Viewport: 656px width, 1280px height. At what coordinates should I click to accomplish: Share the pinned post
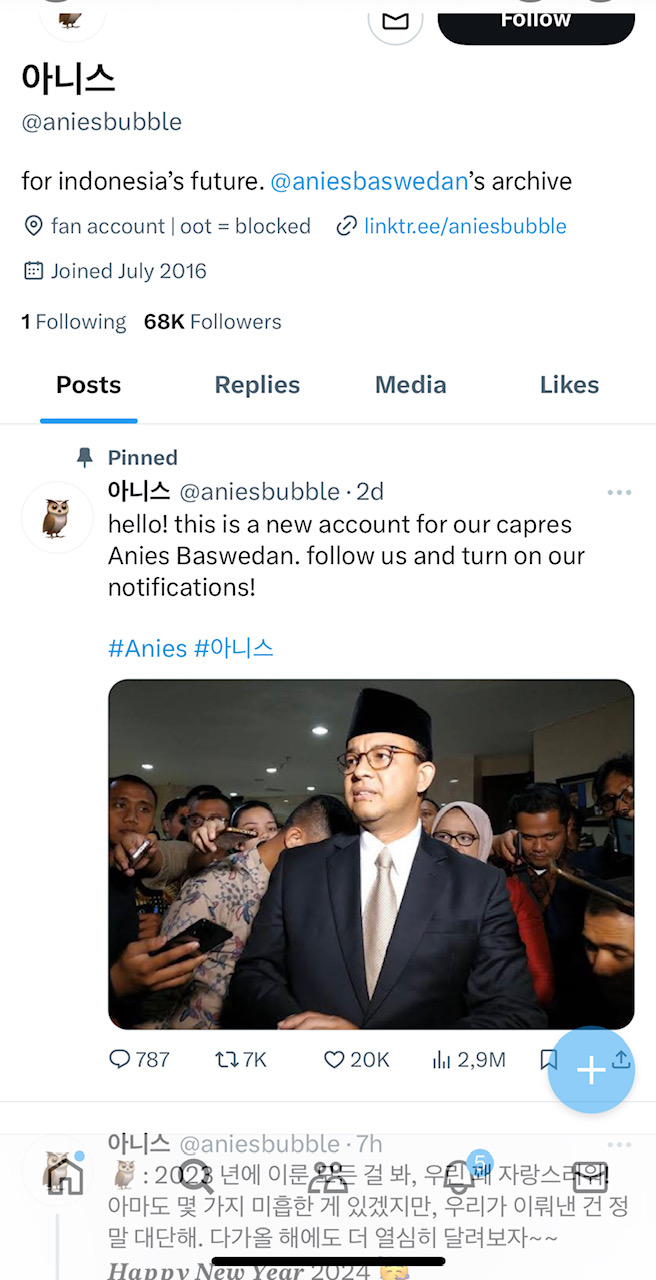[x=621, y=1059]
